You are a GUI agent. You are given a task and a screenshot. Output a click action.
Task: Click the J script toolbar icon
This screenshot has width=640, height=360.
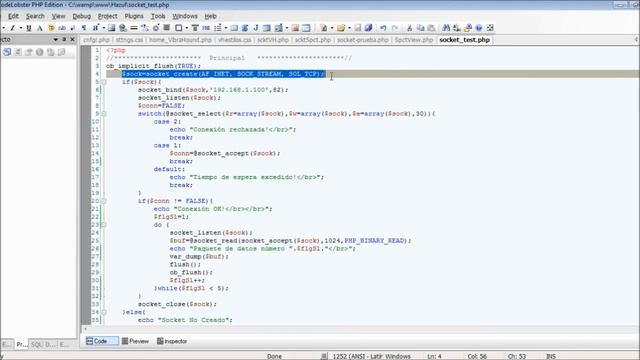tap(256, 28)
